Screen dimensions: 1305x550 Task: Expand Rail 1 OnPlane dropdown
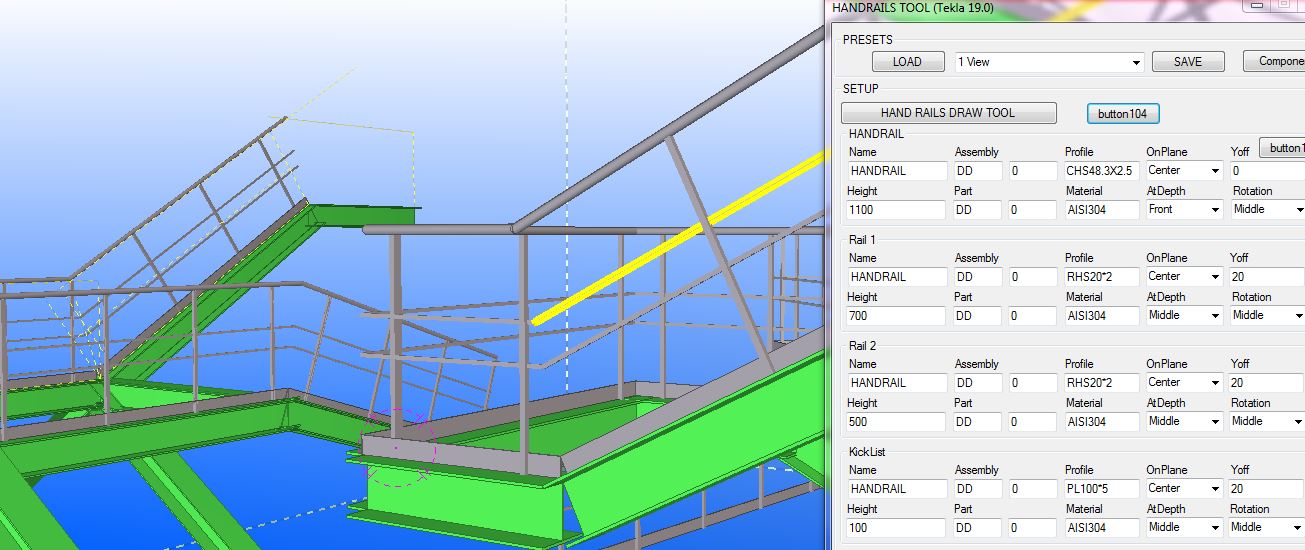1184,277
